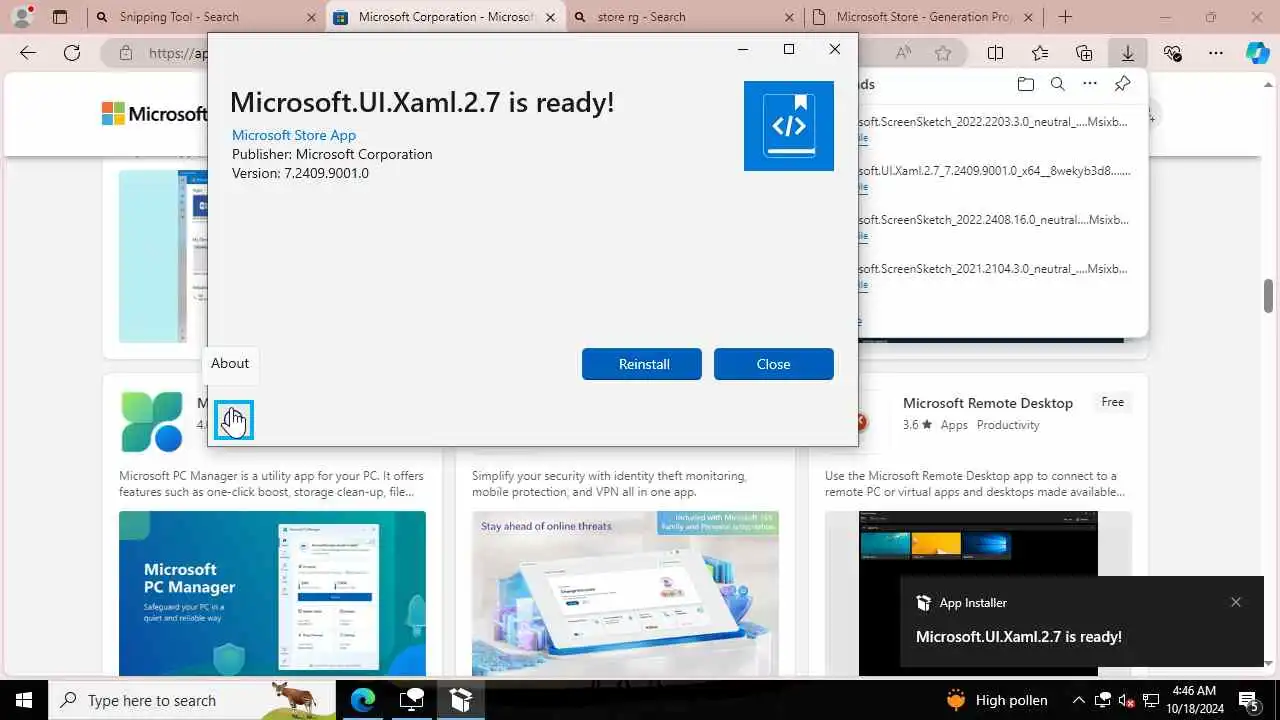Dismiss the App Installer toast notification
This screenshot has width=1280, height=720.
tap(1236, 602)
